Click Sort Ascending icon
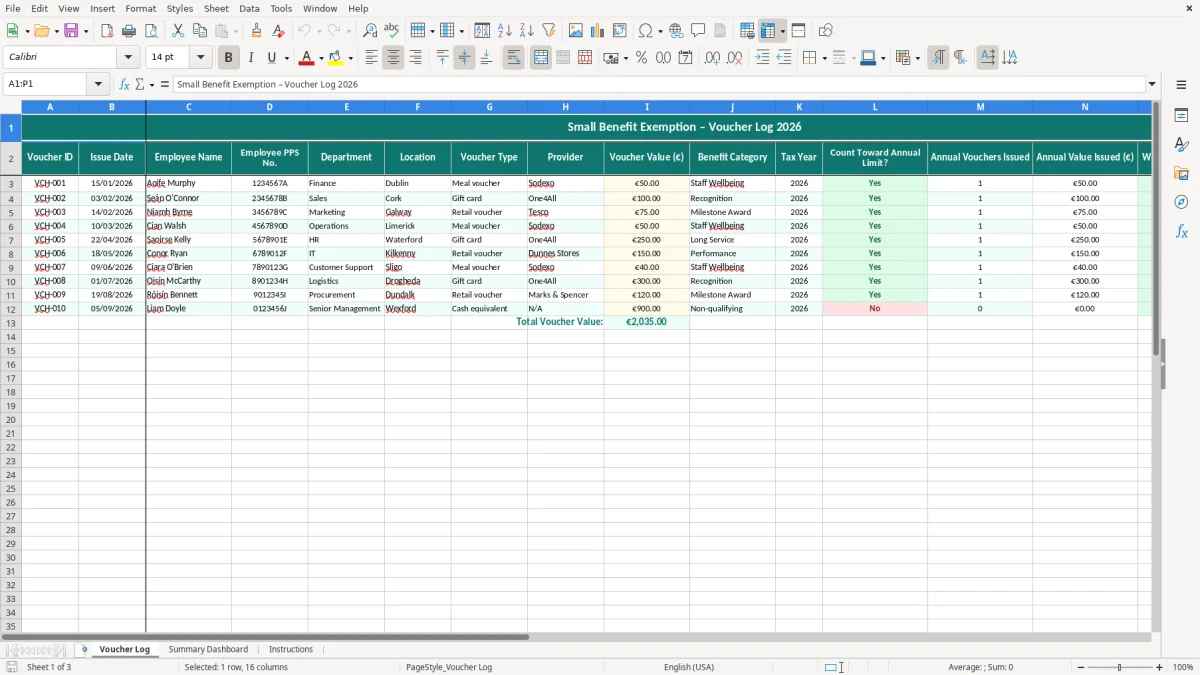The height and width of the screenshot is (675, 1200). 505,31
